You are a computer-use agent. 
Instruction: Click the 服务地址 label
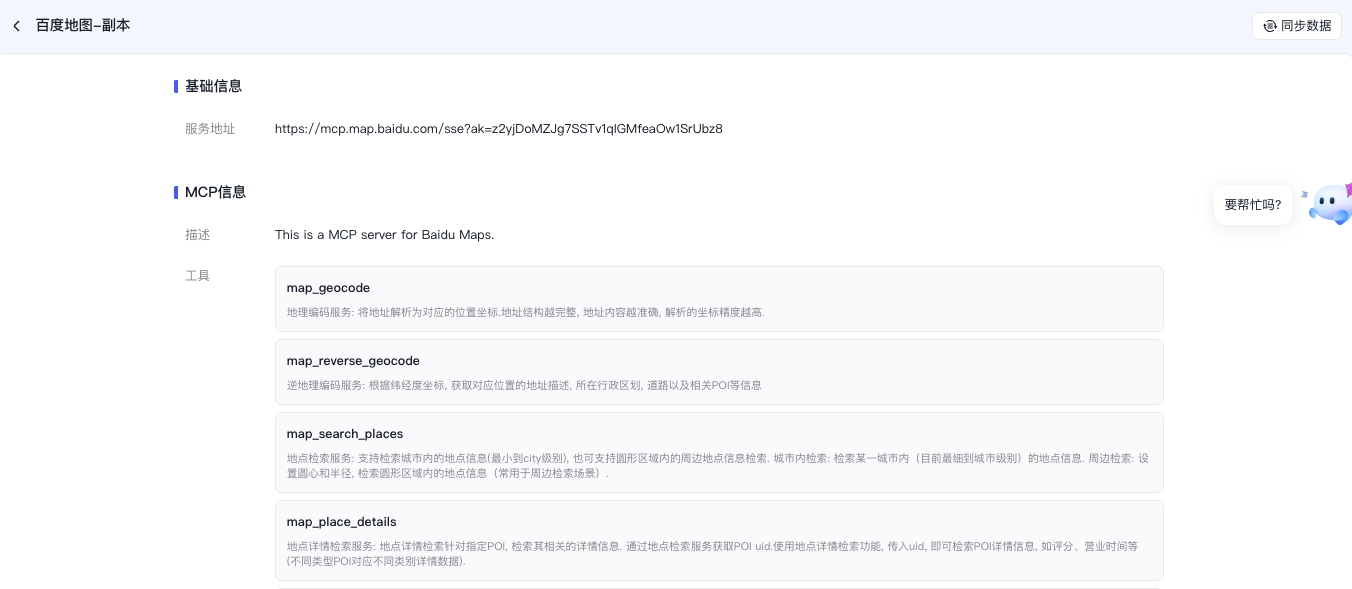pos(210,129)
